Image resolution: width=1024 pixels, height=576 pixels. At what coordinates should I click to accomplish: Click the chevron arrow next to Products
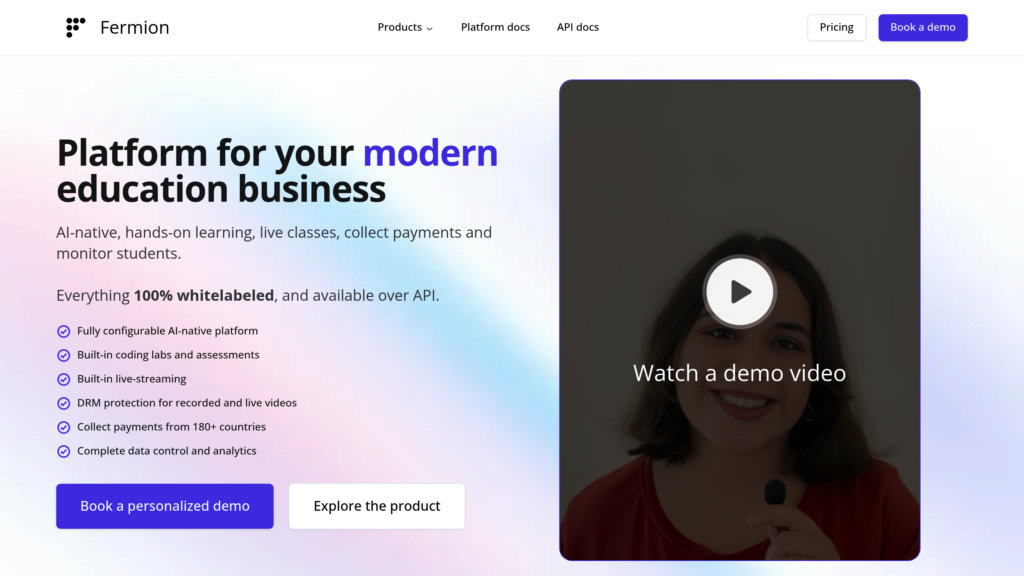[429, 29]
